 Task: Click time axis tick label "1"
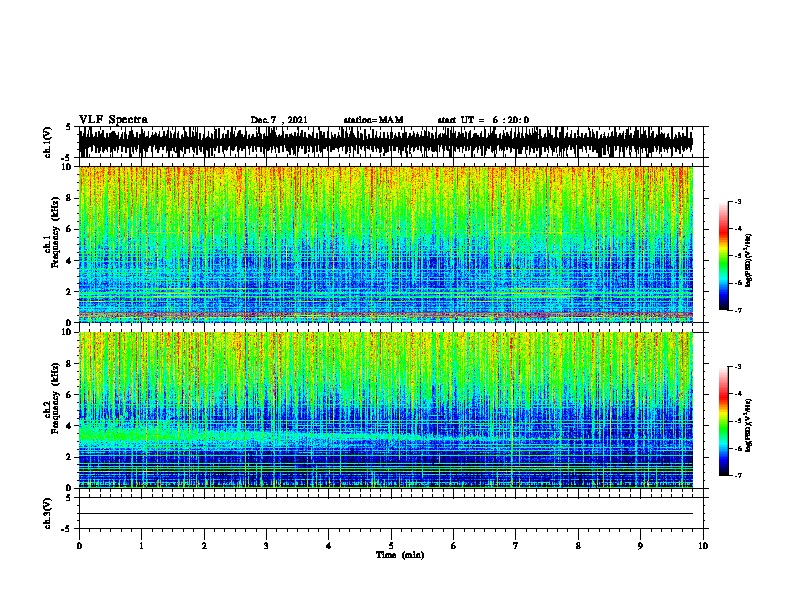141,546
